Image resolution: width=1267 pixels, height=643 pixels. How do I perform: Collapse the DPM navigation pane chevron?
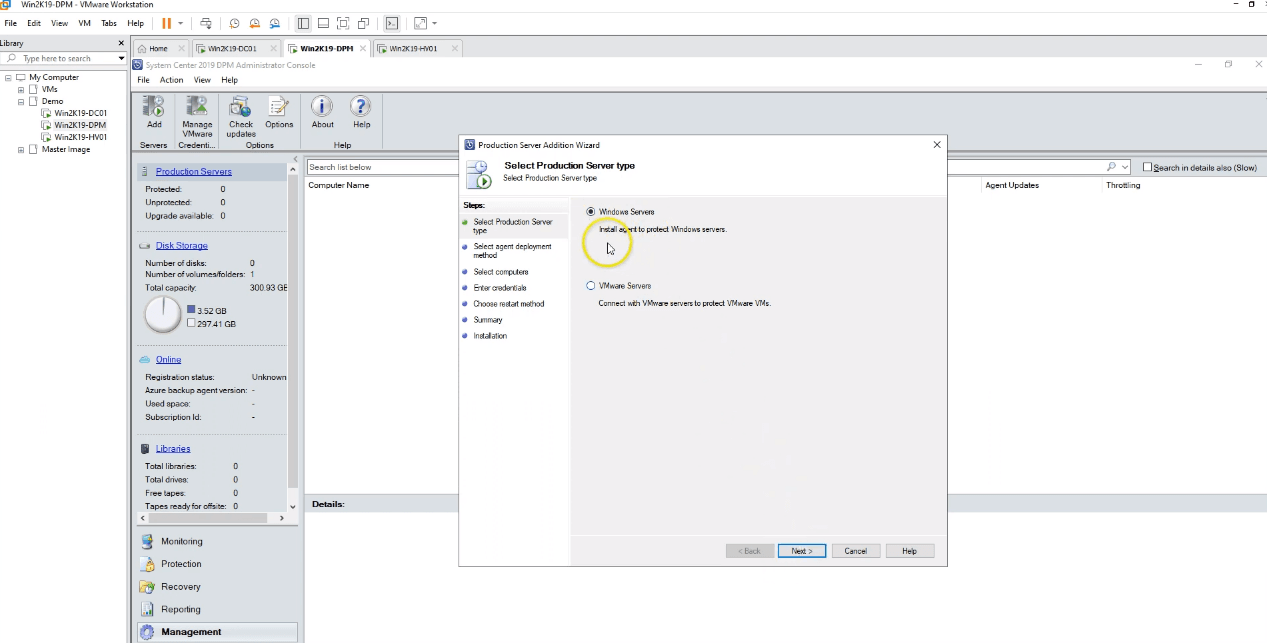pos(294,160)
